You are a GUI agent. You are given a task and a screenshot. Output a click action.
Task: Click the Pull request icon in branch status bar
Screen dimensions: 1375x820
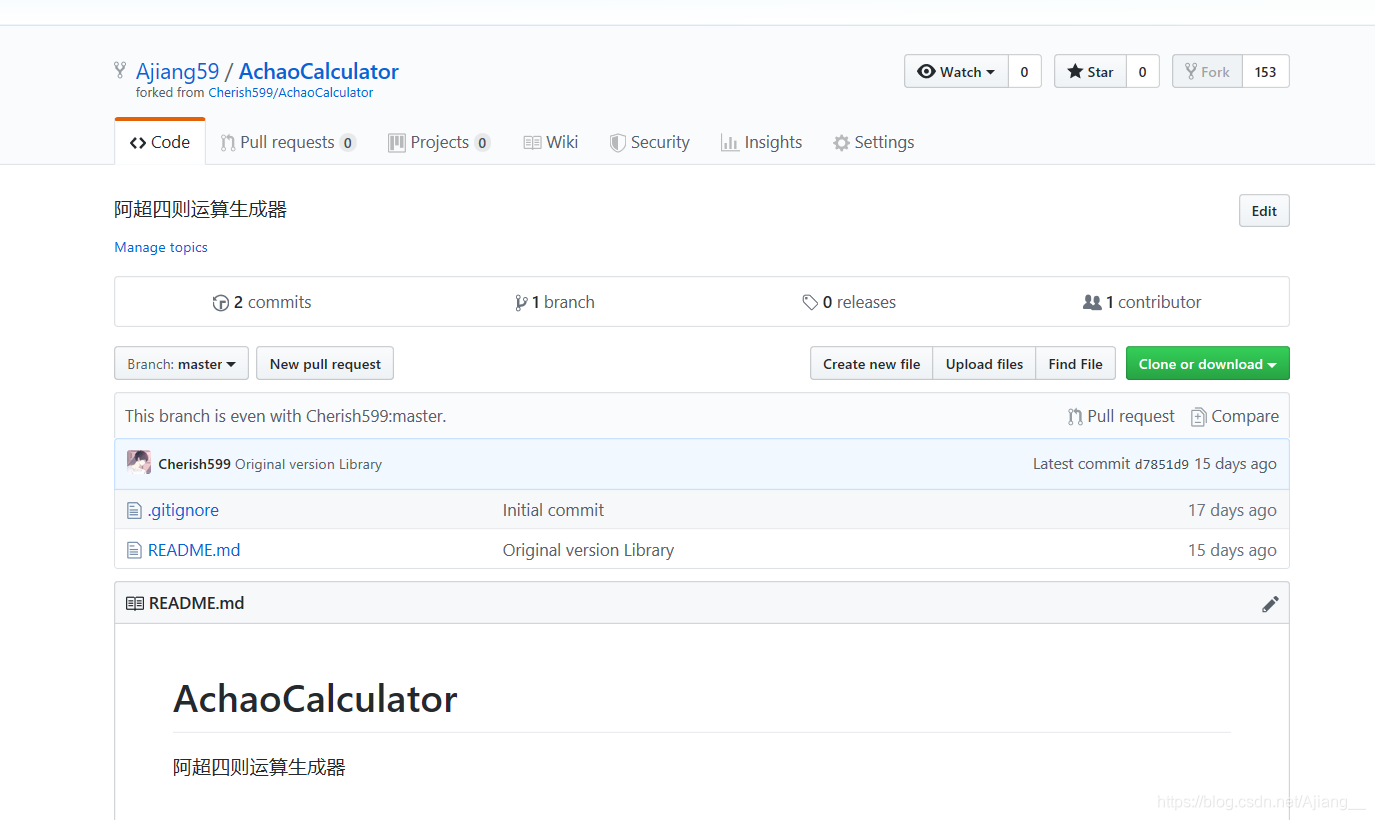[1075, 416]
